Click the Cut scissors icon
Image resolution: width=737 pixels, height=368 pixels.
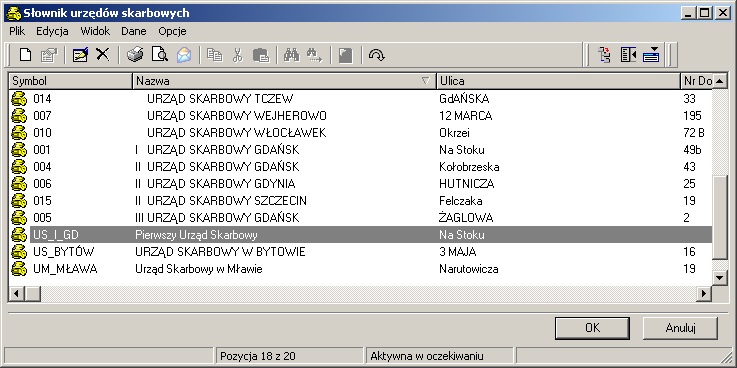coord(237,55)
